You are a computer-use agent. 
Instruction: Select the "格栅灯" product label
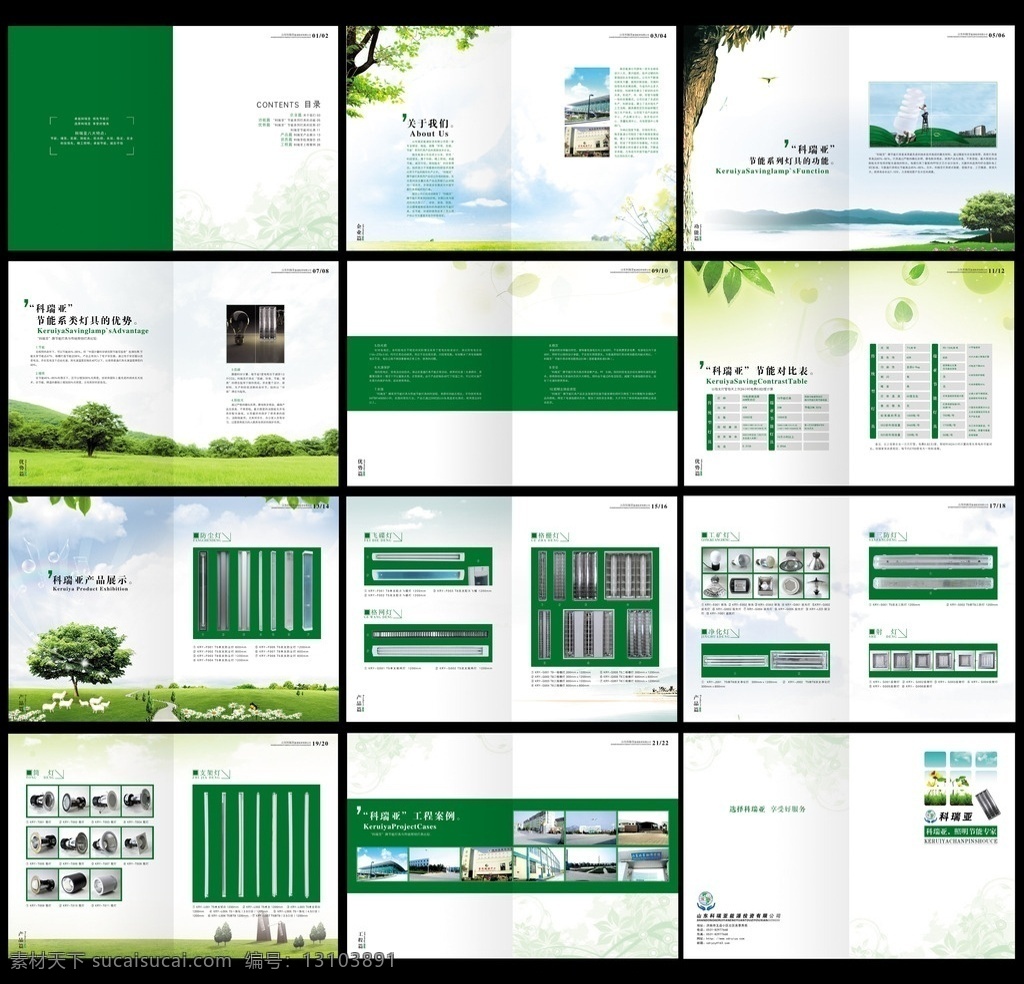549,536
